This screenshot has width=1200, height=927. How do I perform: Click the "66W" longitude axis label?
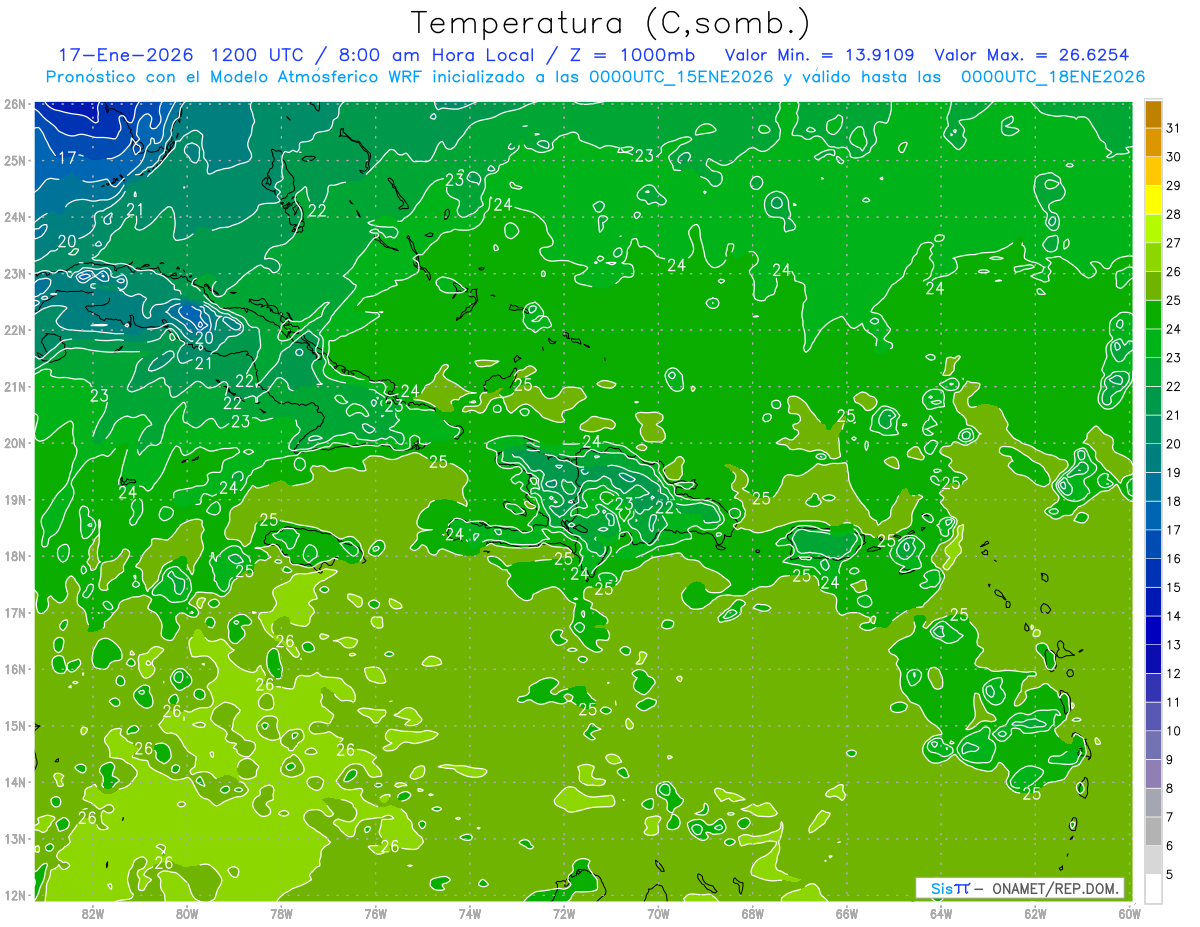click(847, 913)
